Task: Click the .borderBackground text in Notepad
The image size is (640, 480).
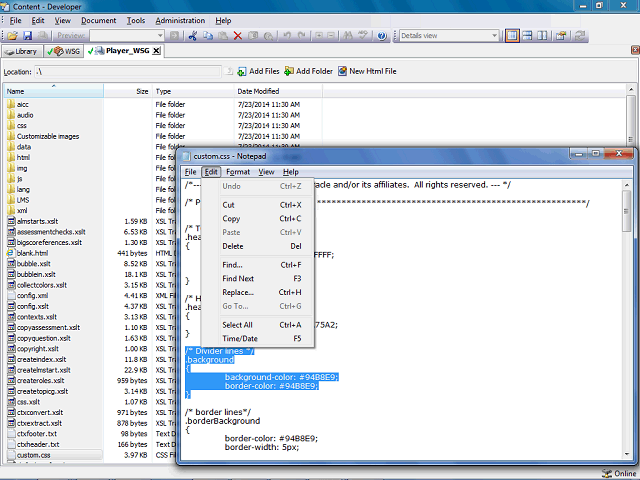Action: tap(222, 421)
